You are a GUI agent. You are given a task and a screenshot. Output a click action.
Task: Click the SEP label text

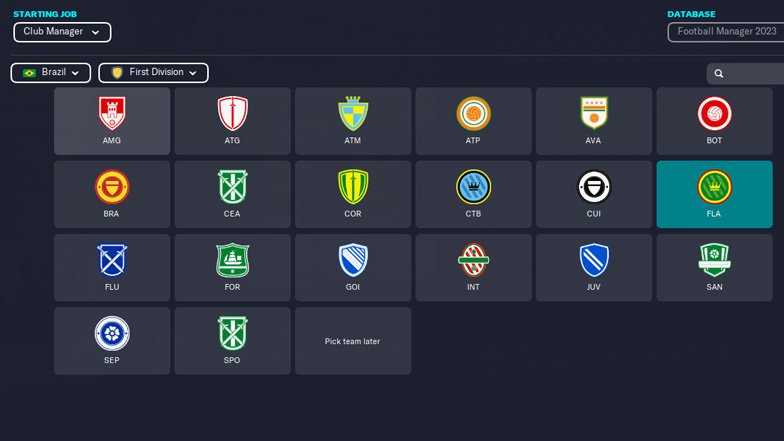click(x=112, y=360)
